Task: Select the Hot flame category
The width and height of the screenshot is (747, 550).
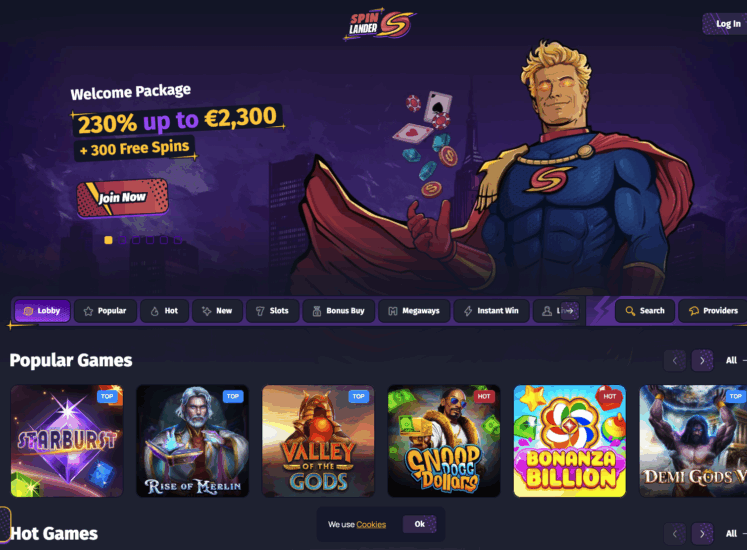Action: pyautogui.click(x=164, y=311)
